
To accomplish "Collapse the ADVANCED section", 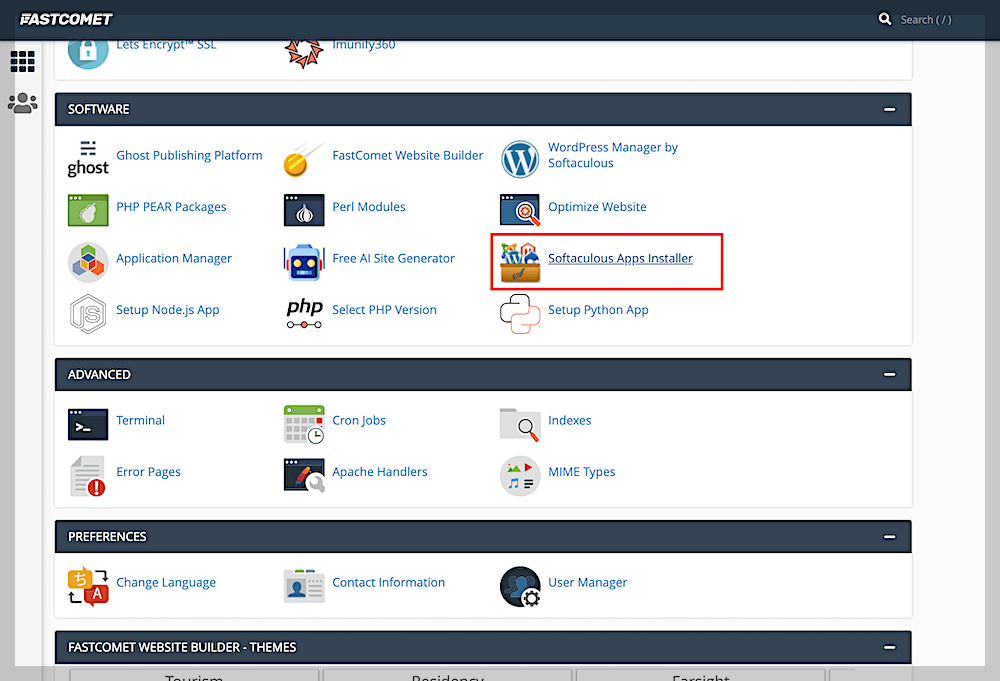I will pyautogui.click(x=889, y=375).
